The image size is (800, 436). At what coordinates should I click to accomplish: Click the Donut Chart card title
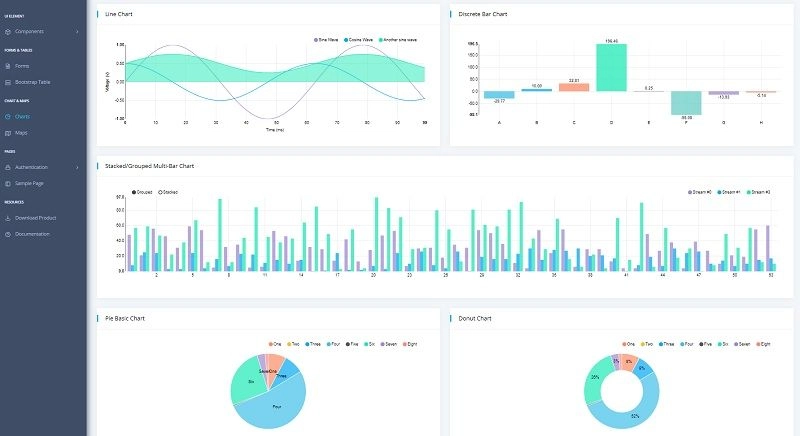tap(475, 319)
